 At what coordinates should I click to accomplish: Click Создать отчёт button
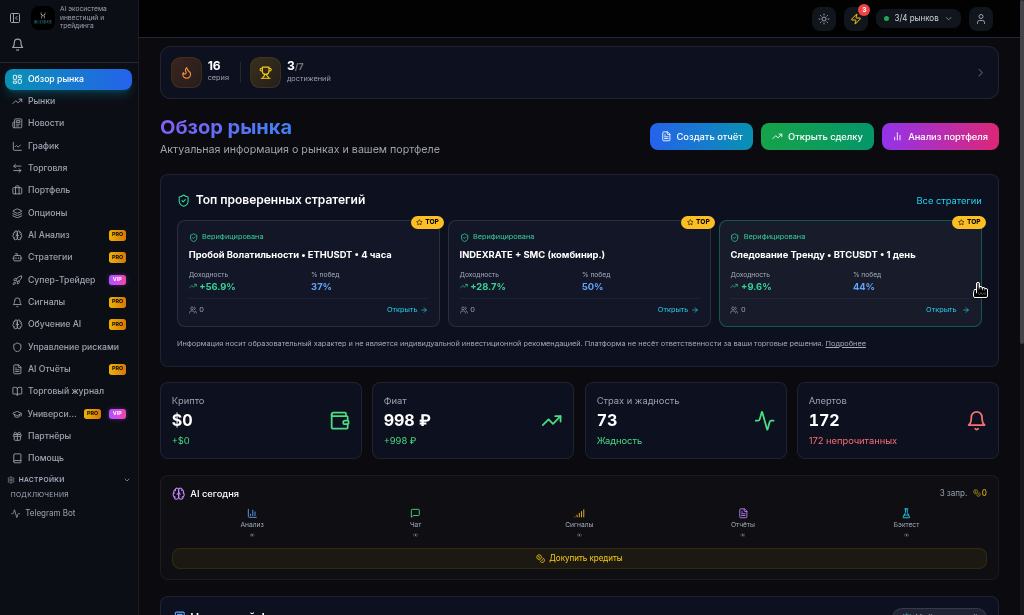(701, 136)
